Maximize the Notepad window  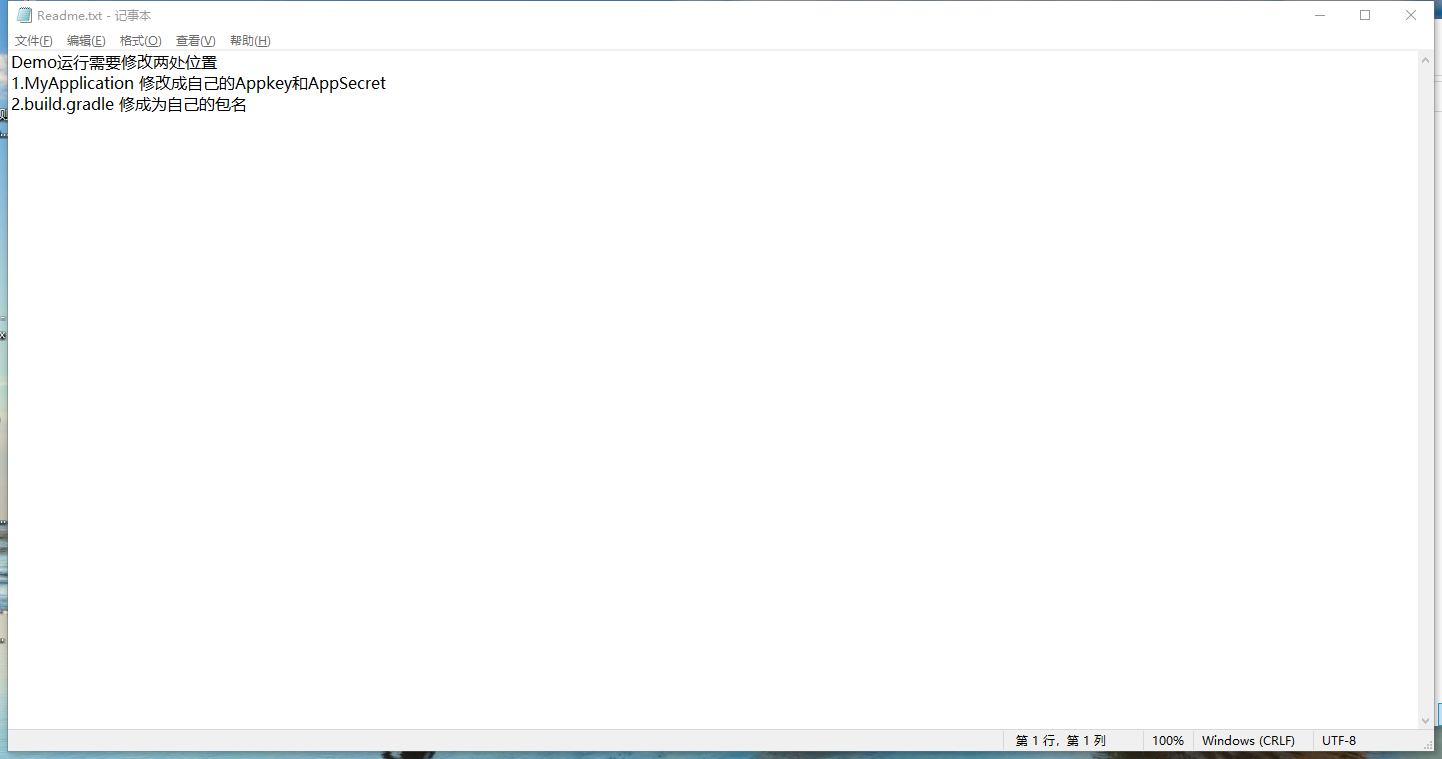pyautogui.click(x=1365, y=15)
